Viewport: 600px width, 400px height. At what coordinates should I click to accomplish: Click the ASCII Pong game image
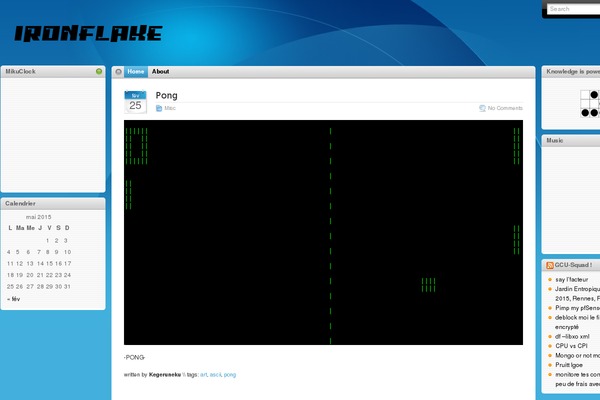point(323,232)
